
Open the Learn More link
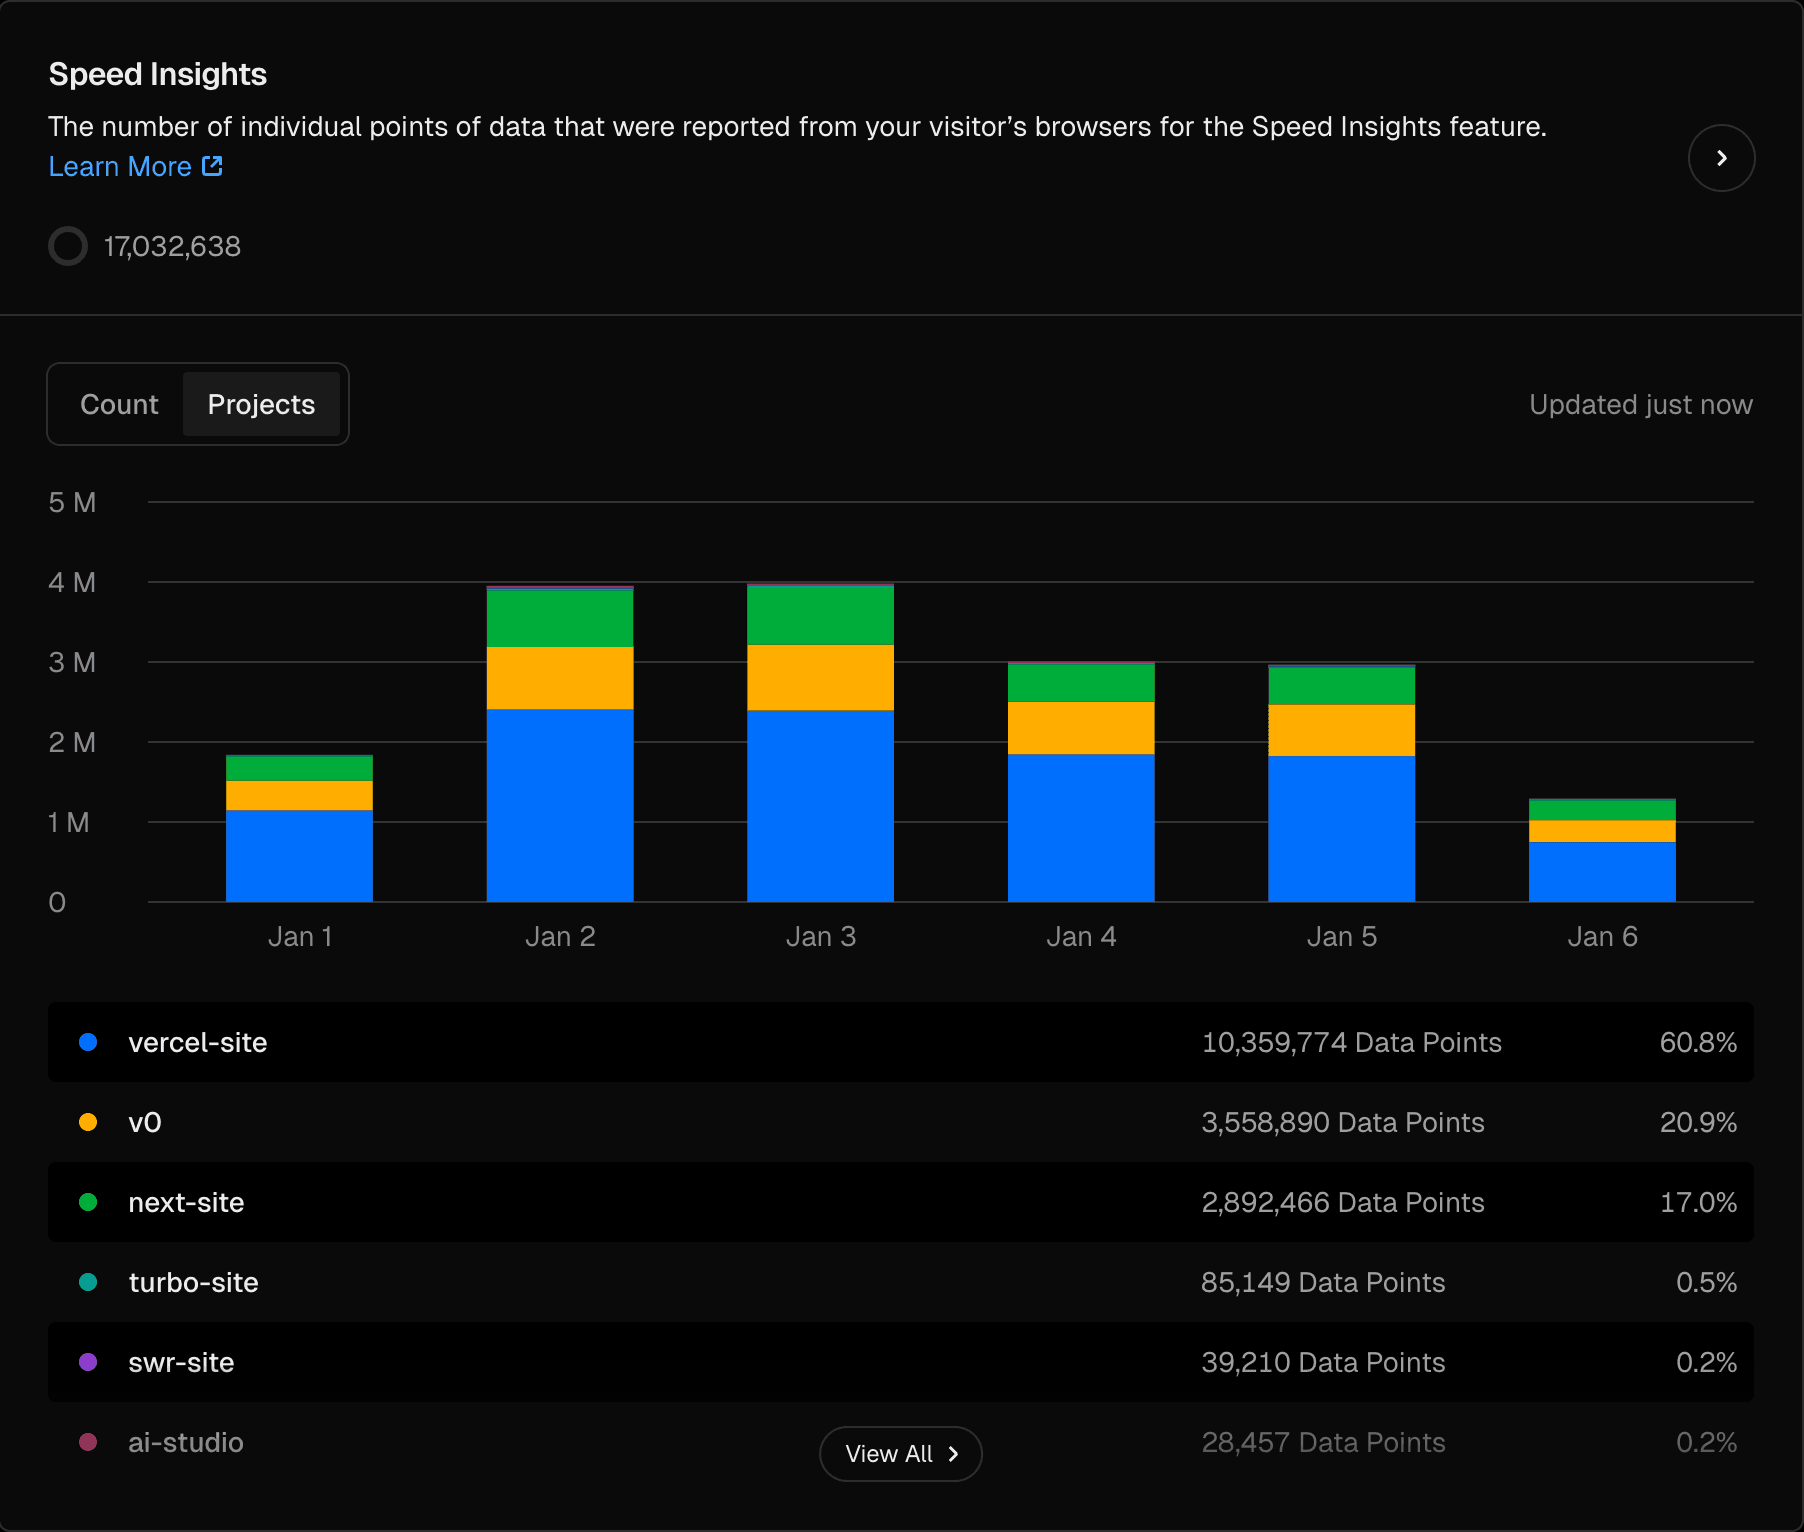pos(121,166)
